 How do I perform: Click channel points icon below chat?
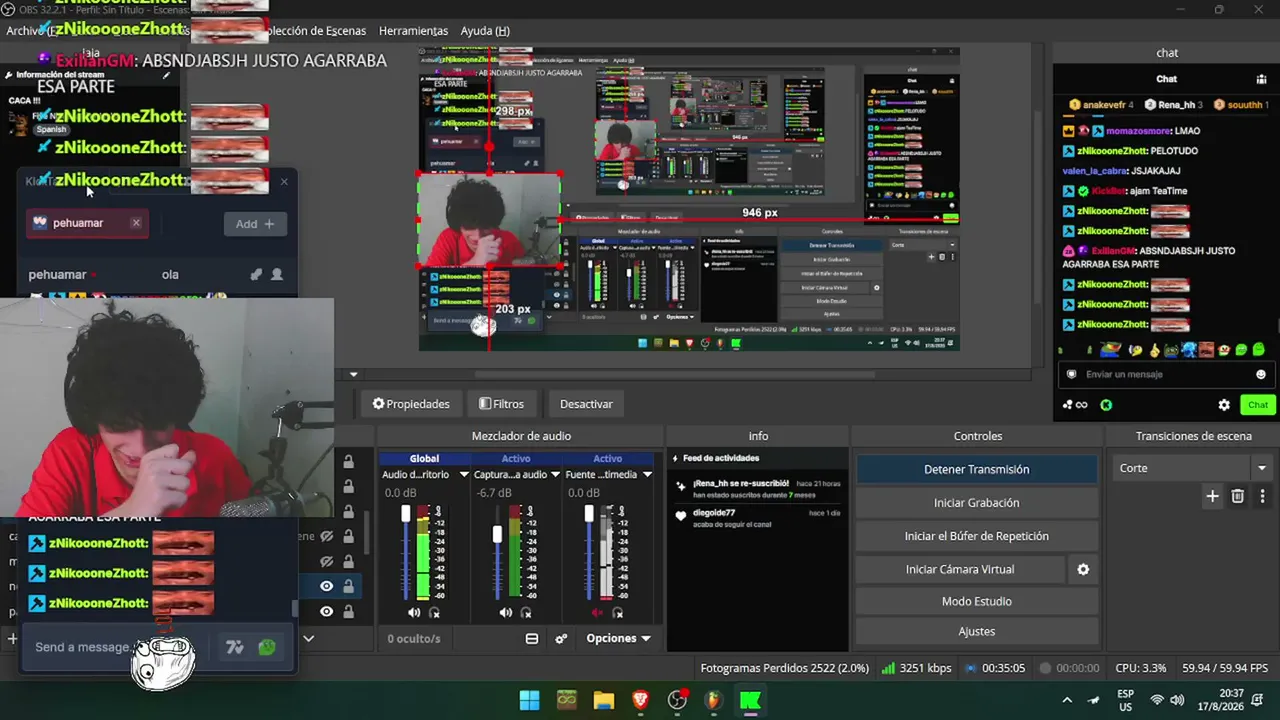(x=1075, y=405)
